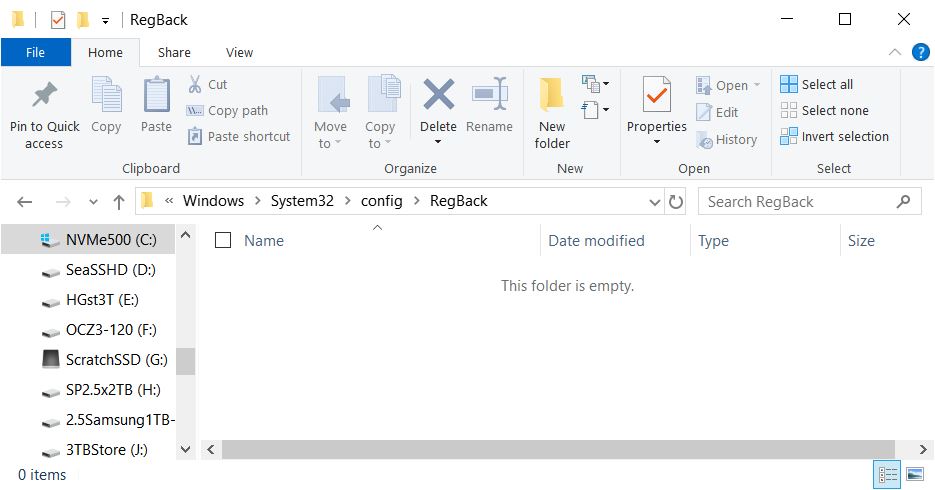Screen dimensions: 935x490
Task: Click the Cut scissors icon
Action: [x=194, y=84]
